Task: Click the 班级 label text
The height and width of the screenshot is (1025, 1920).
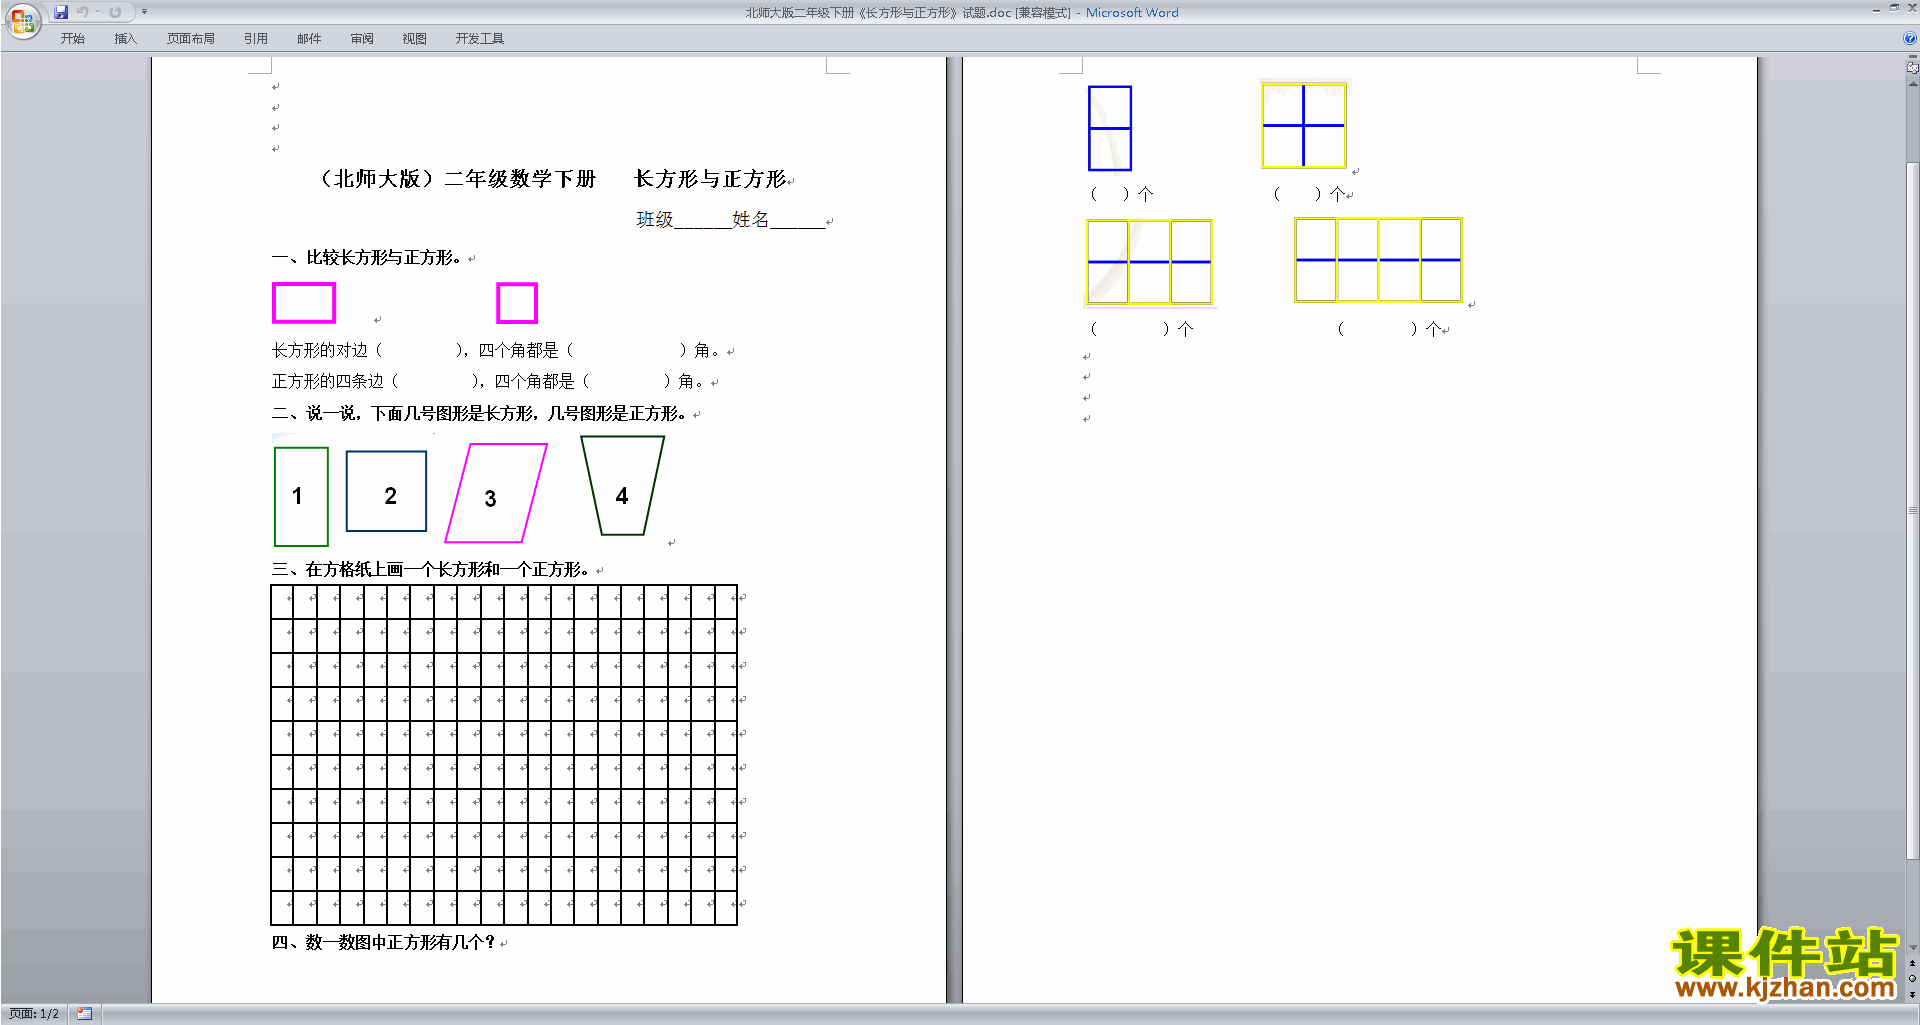Action: click(x=655, y=220)
